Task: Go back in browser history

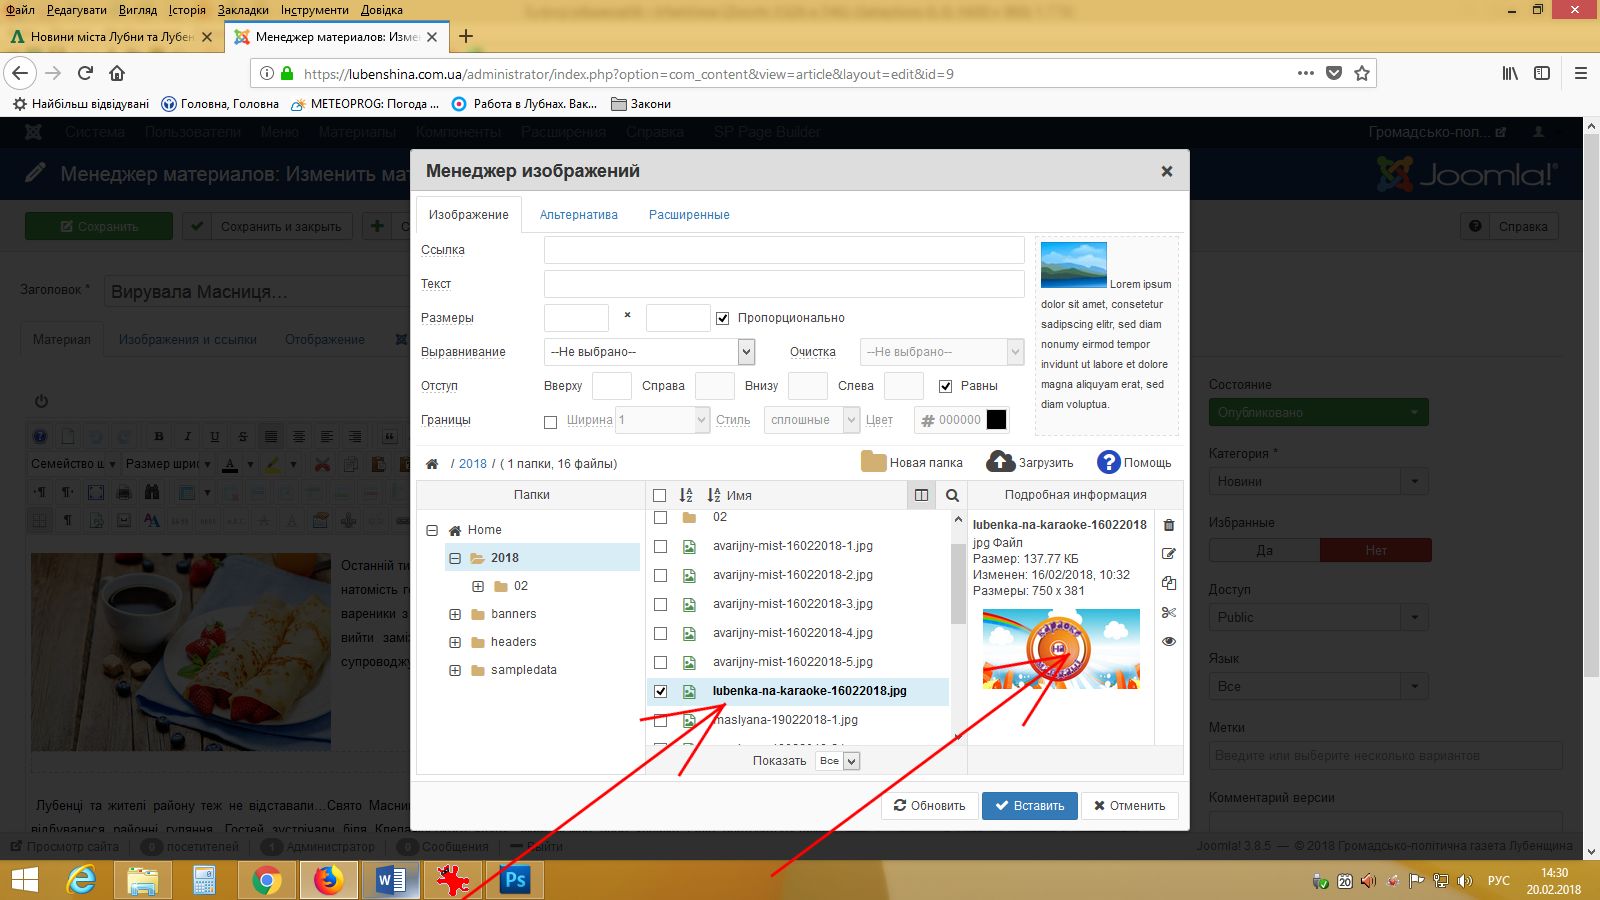Action: pos(20,73)
